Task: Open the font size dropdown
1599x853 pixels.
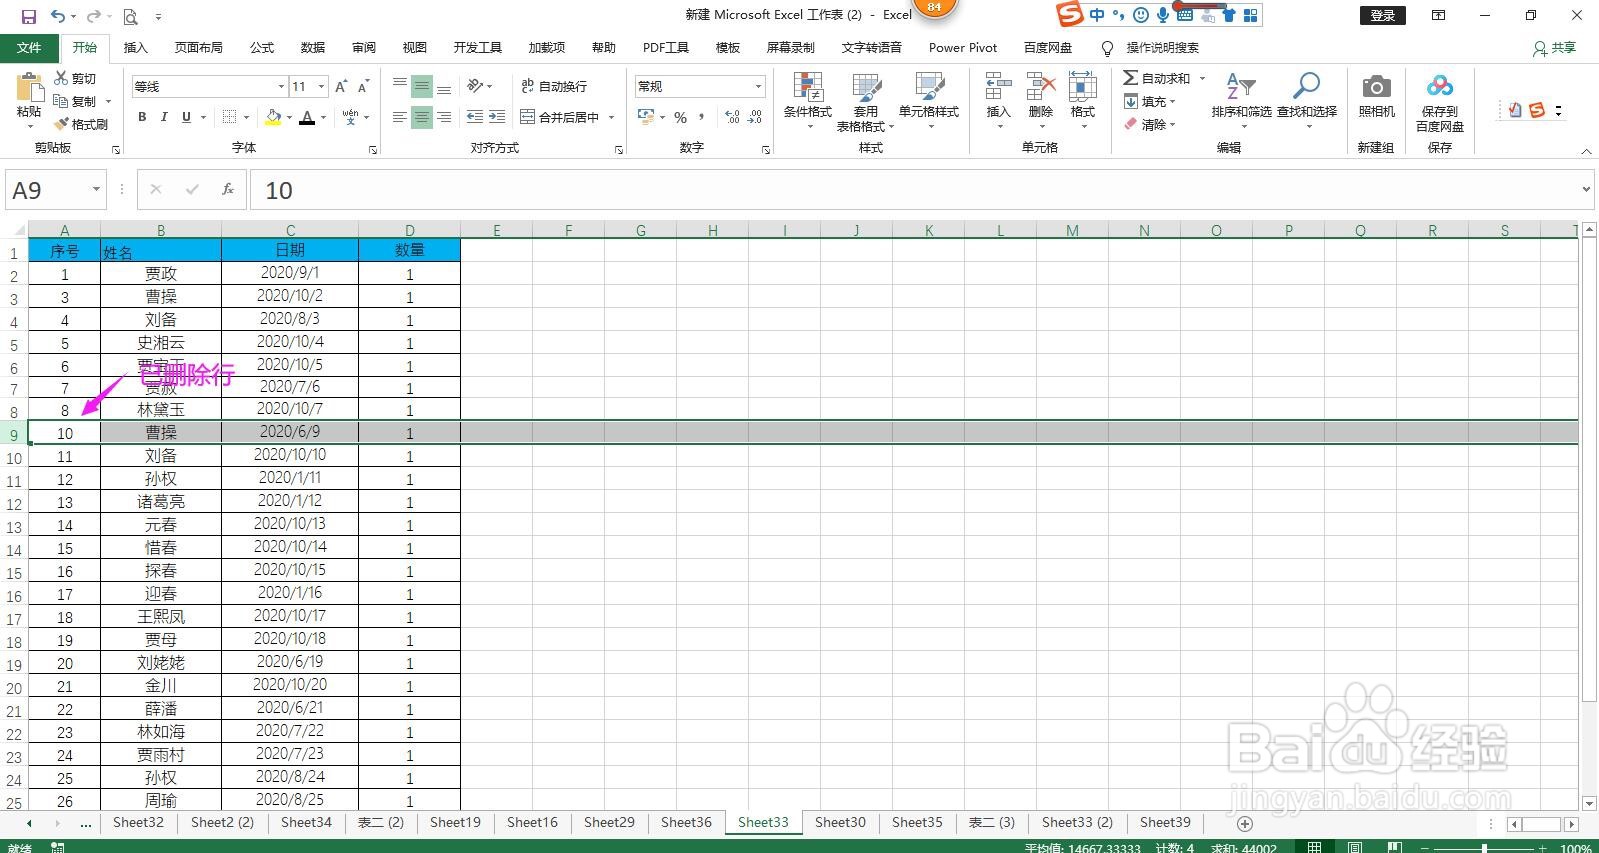Action: point(321,86)
